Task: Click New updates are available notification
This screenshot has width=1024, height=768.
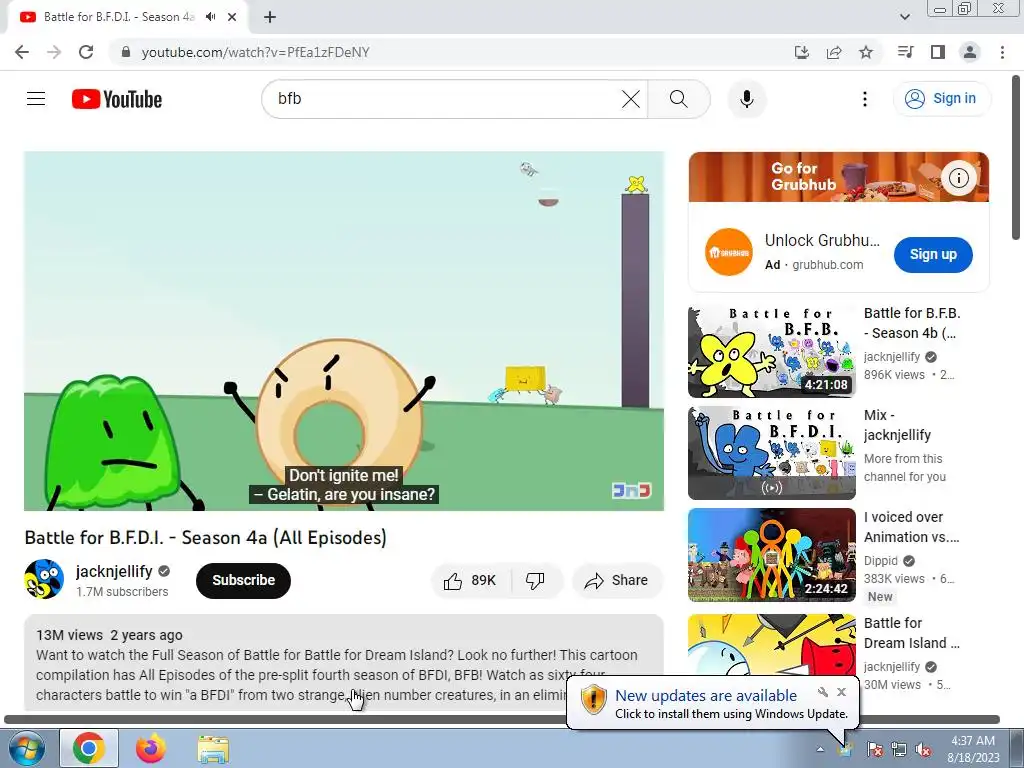Action: [x=706, y=696]
